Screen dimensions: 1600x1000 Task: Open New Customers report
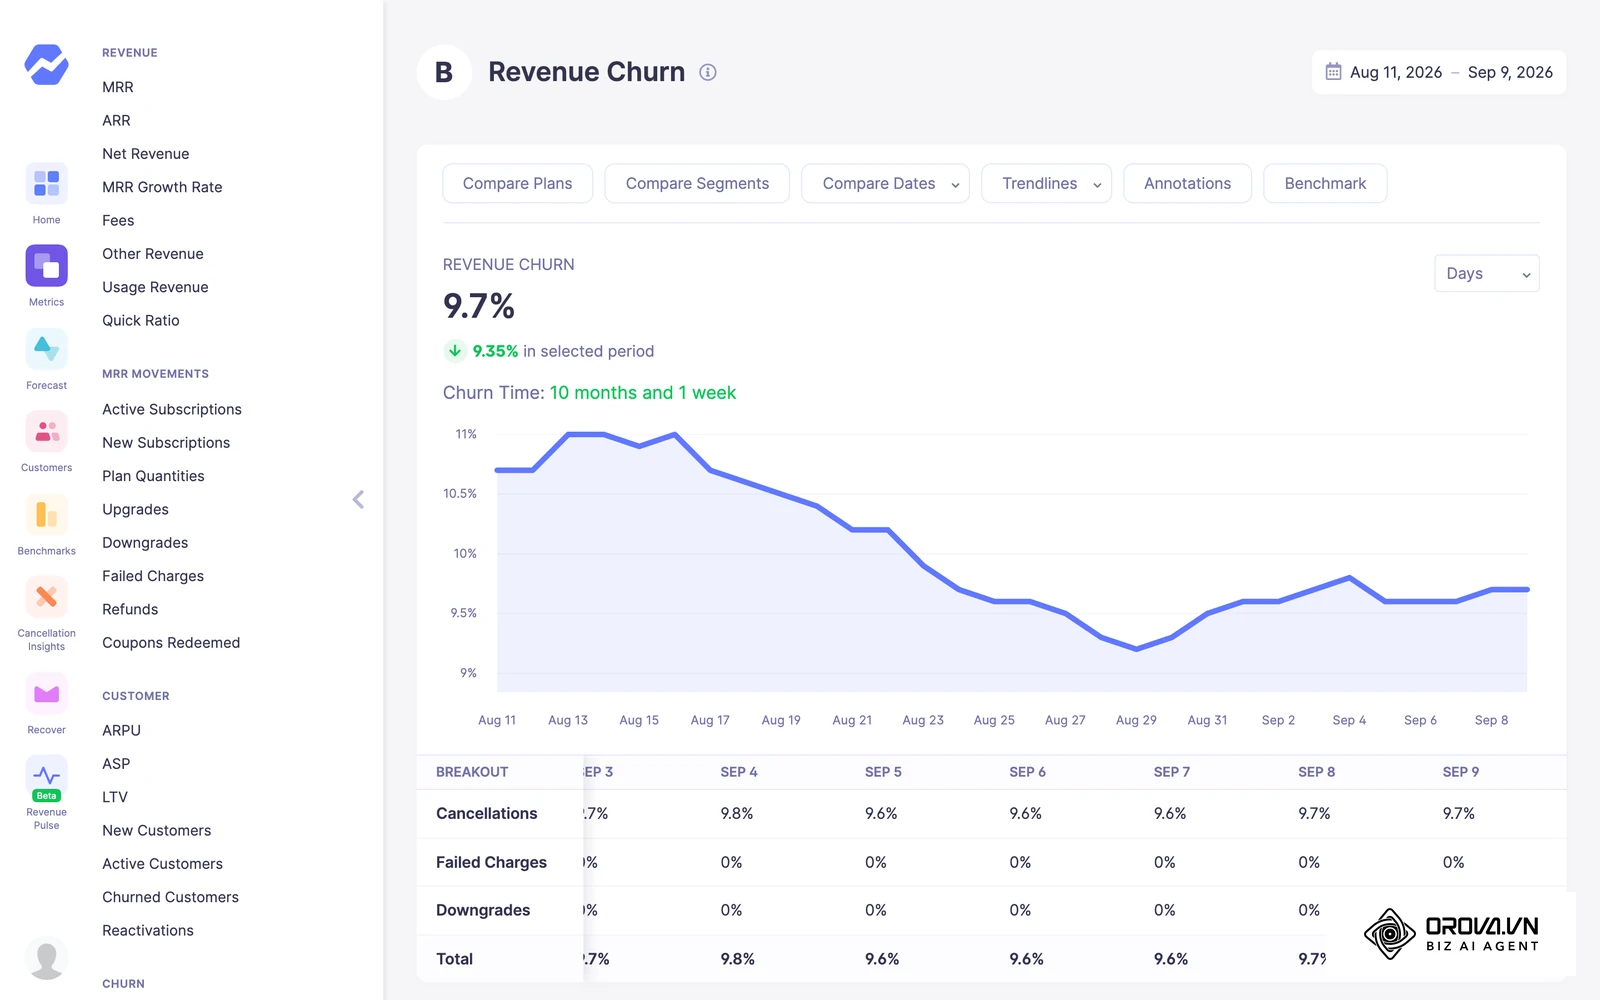click(157, 830)
